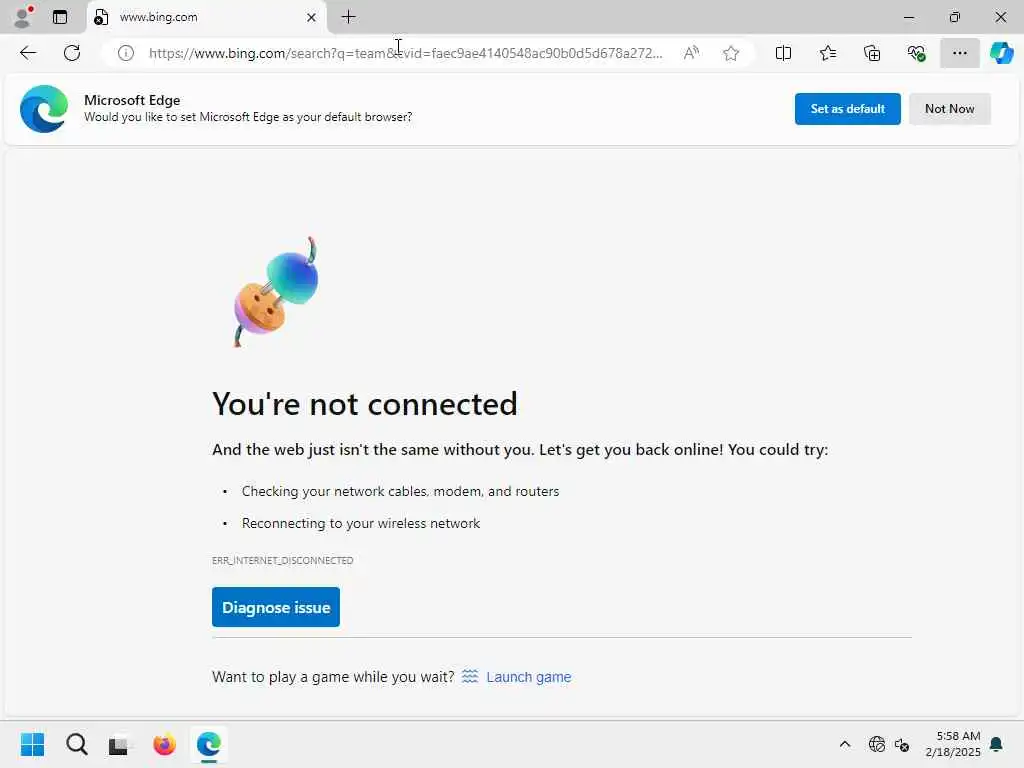Click the Diagnose issue button

(276, 607)
